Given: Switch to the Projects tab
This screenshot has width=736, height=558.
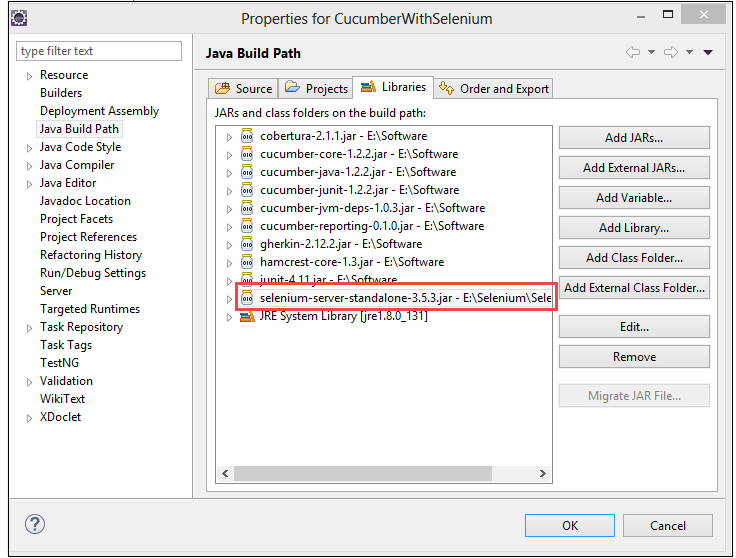Looking at the screenshot, I should tap(316, 89).
